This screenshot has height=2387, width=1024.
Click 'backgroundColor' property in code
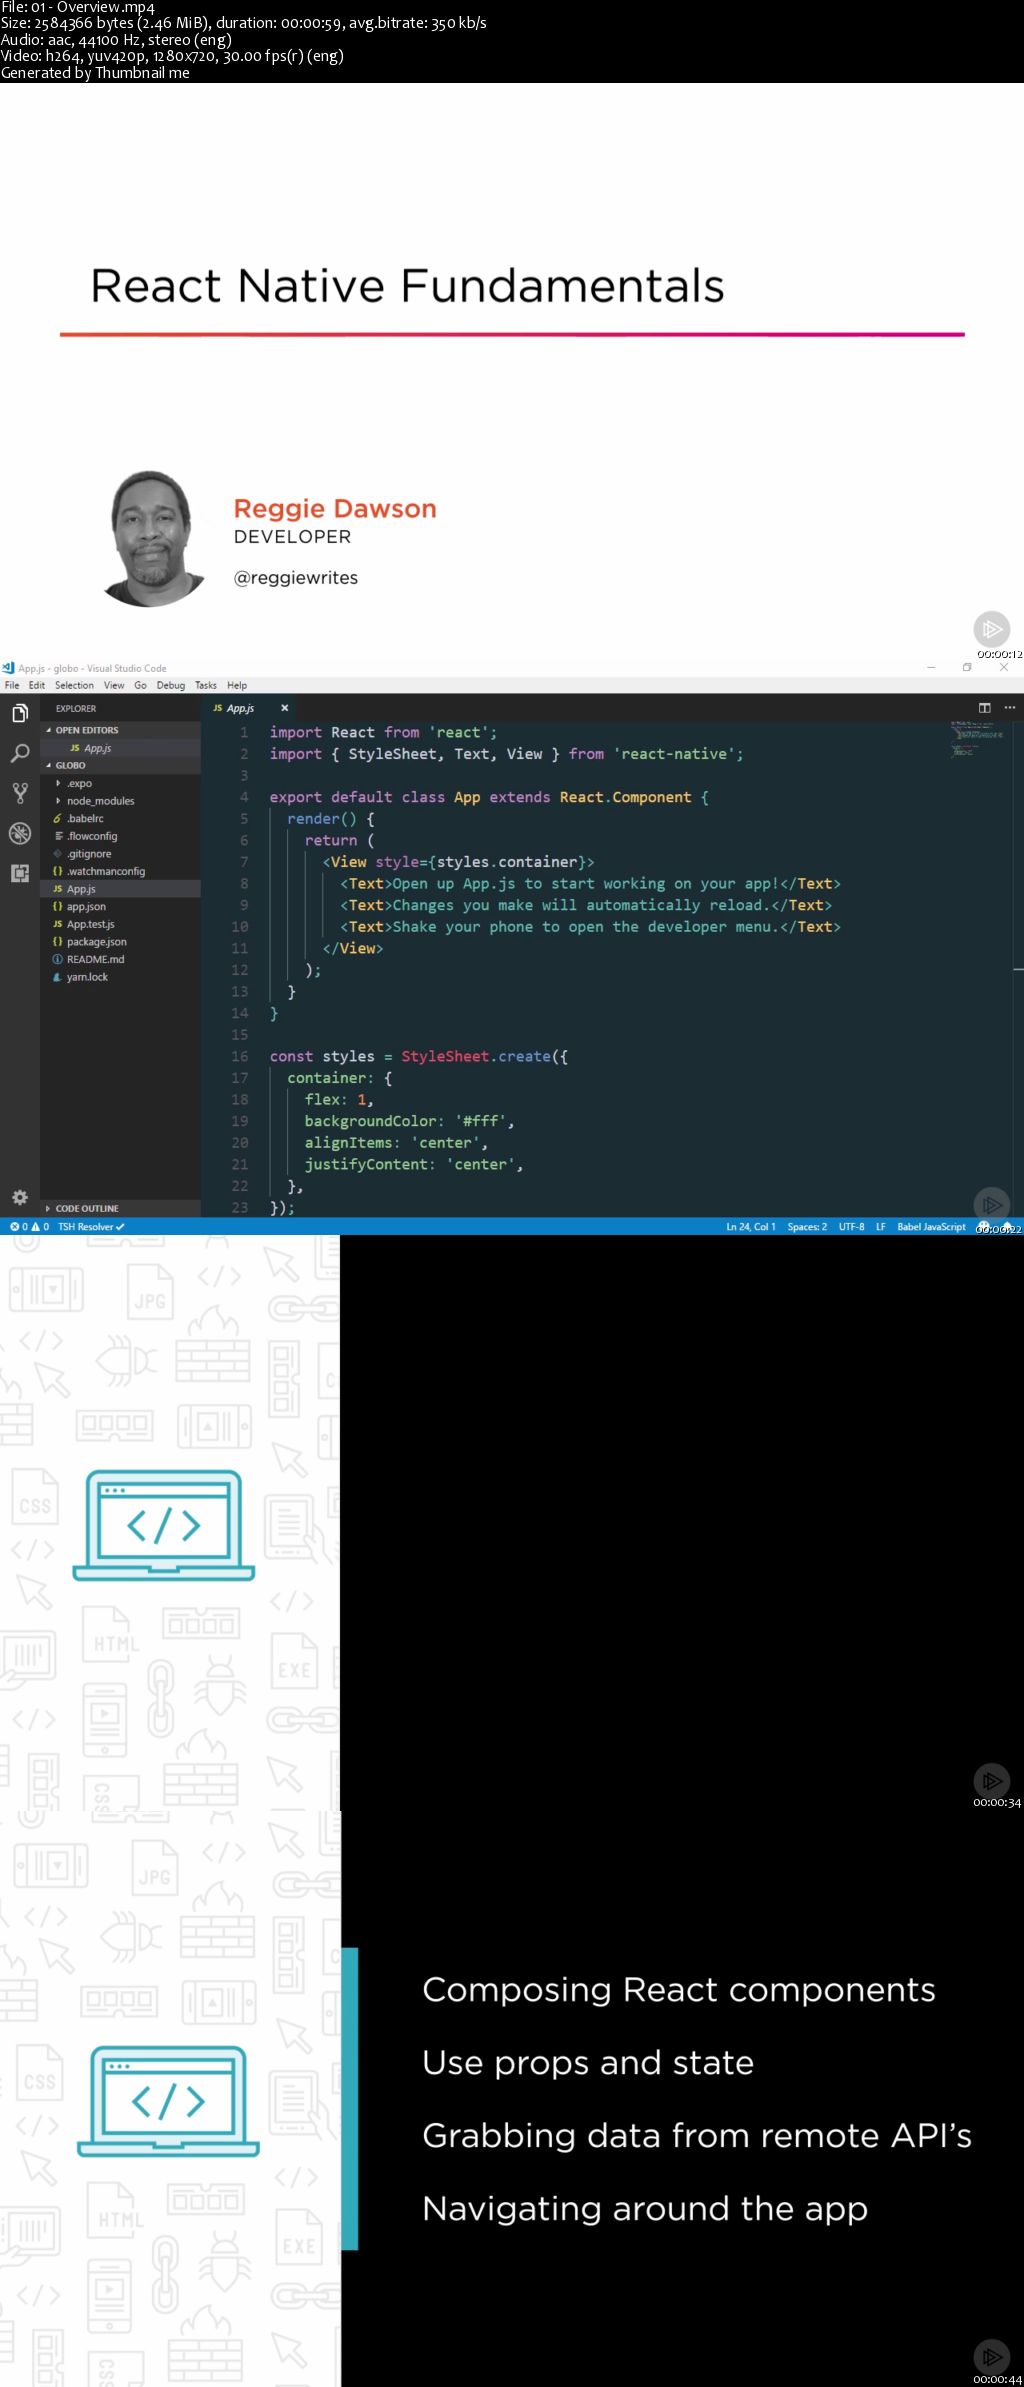(370, 1121)
